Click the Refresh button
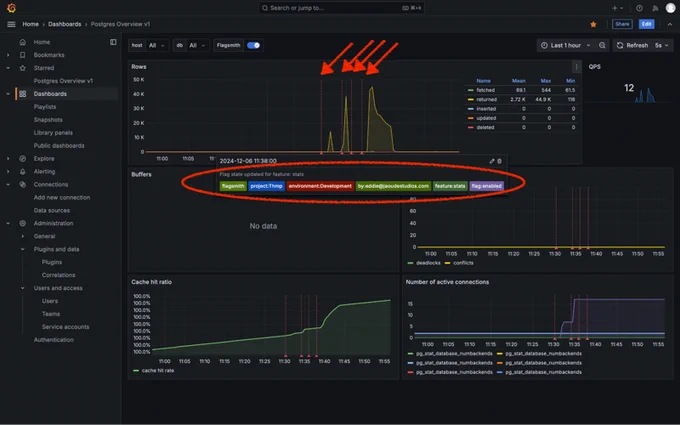Screen dimensions: 680x425 coord(632,45)
